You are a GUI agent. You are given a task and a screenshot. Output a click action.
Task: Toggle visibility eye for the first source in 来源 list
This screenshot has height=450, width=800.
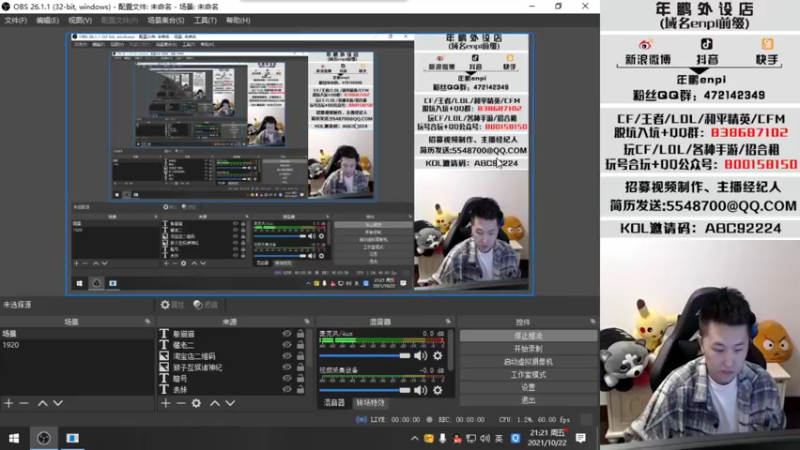pyautogui.click(x=287, y=334)
